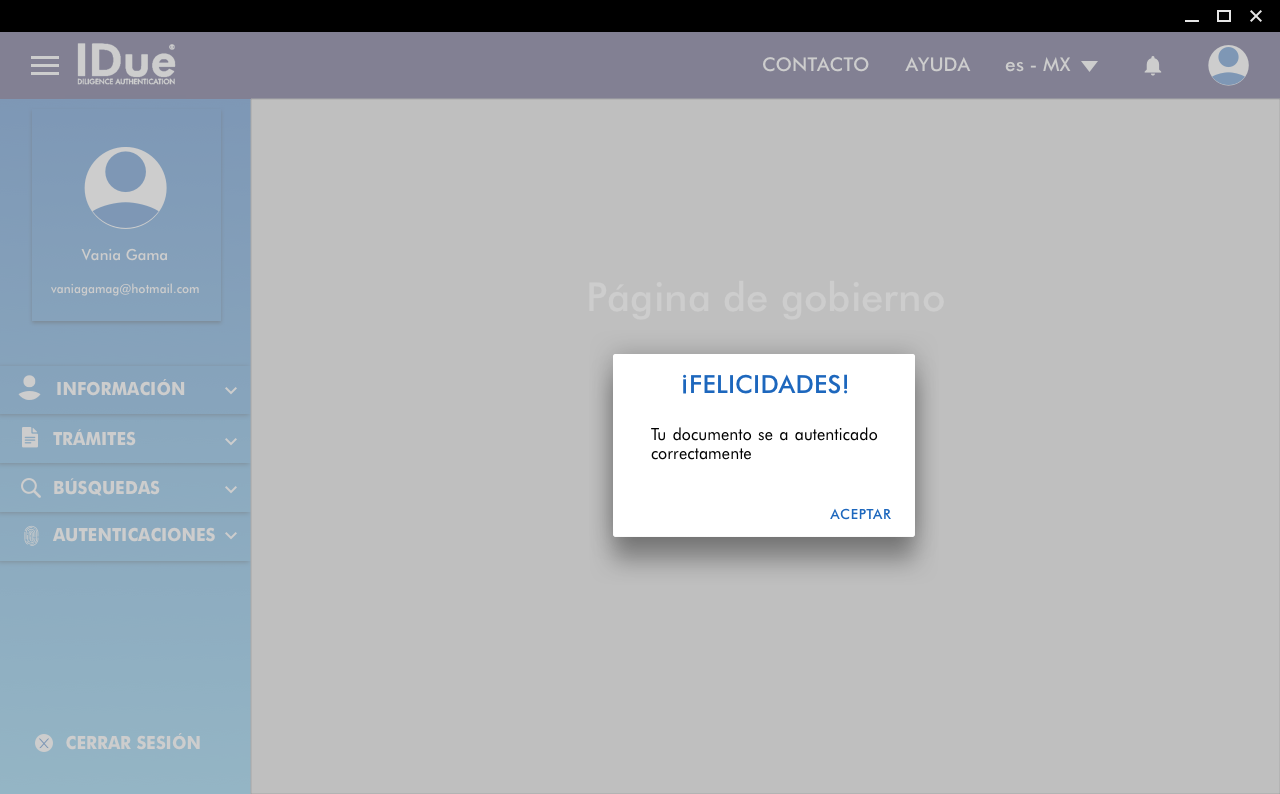Open the es - MX language dropdown
Image resolution: width=1280 pixels, height=794 pixels.
(x=1051, y=65)
